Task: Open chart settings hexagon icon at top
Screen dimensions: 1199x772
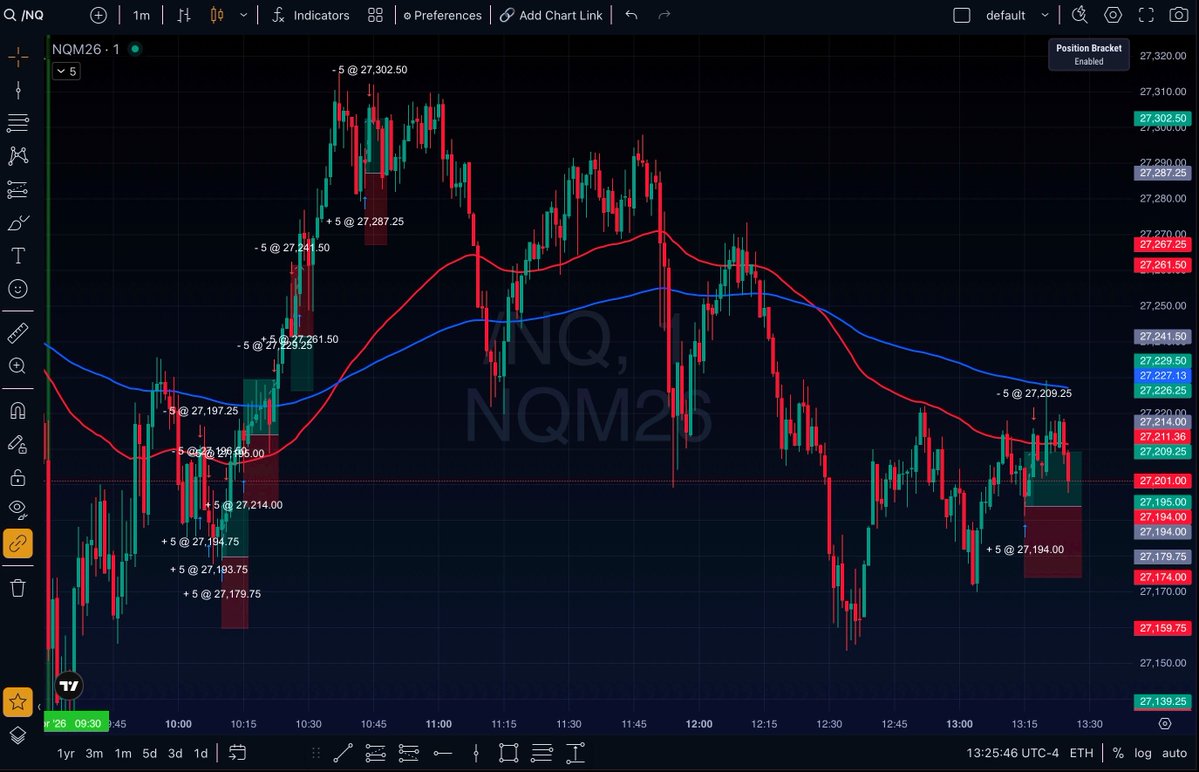Action: [1113, 15]
